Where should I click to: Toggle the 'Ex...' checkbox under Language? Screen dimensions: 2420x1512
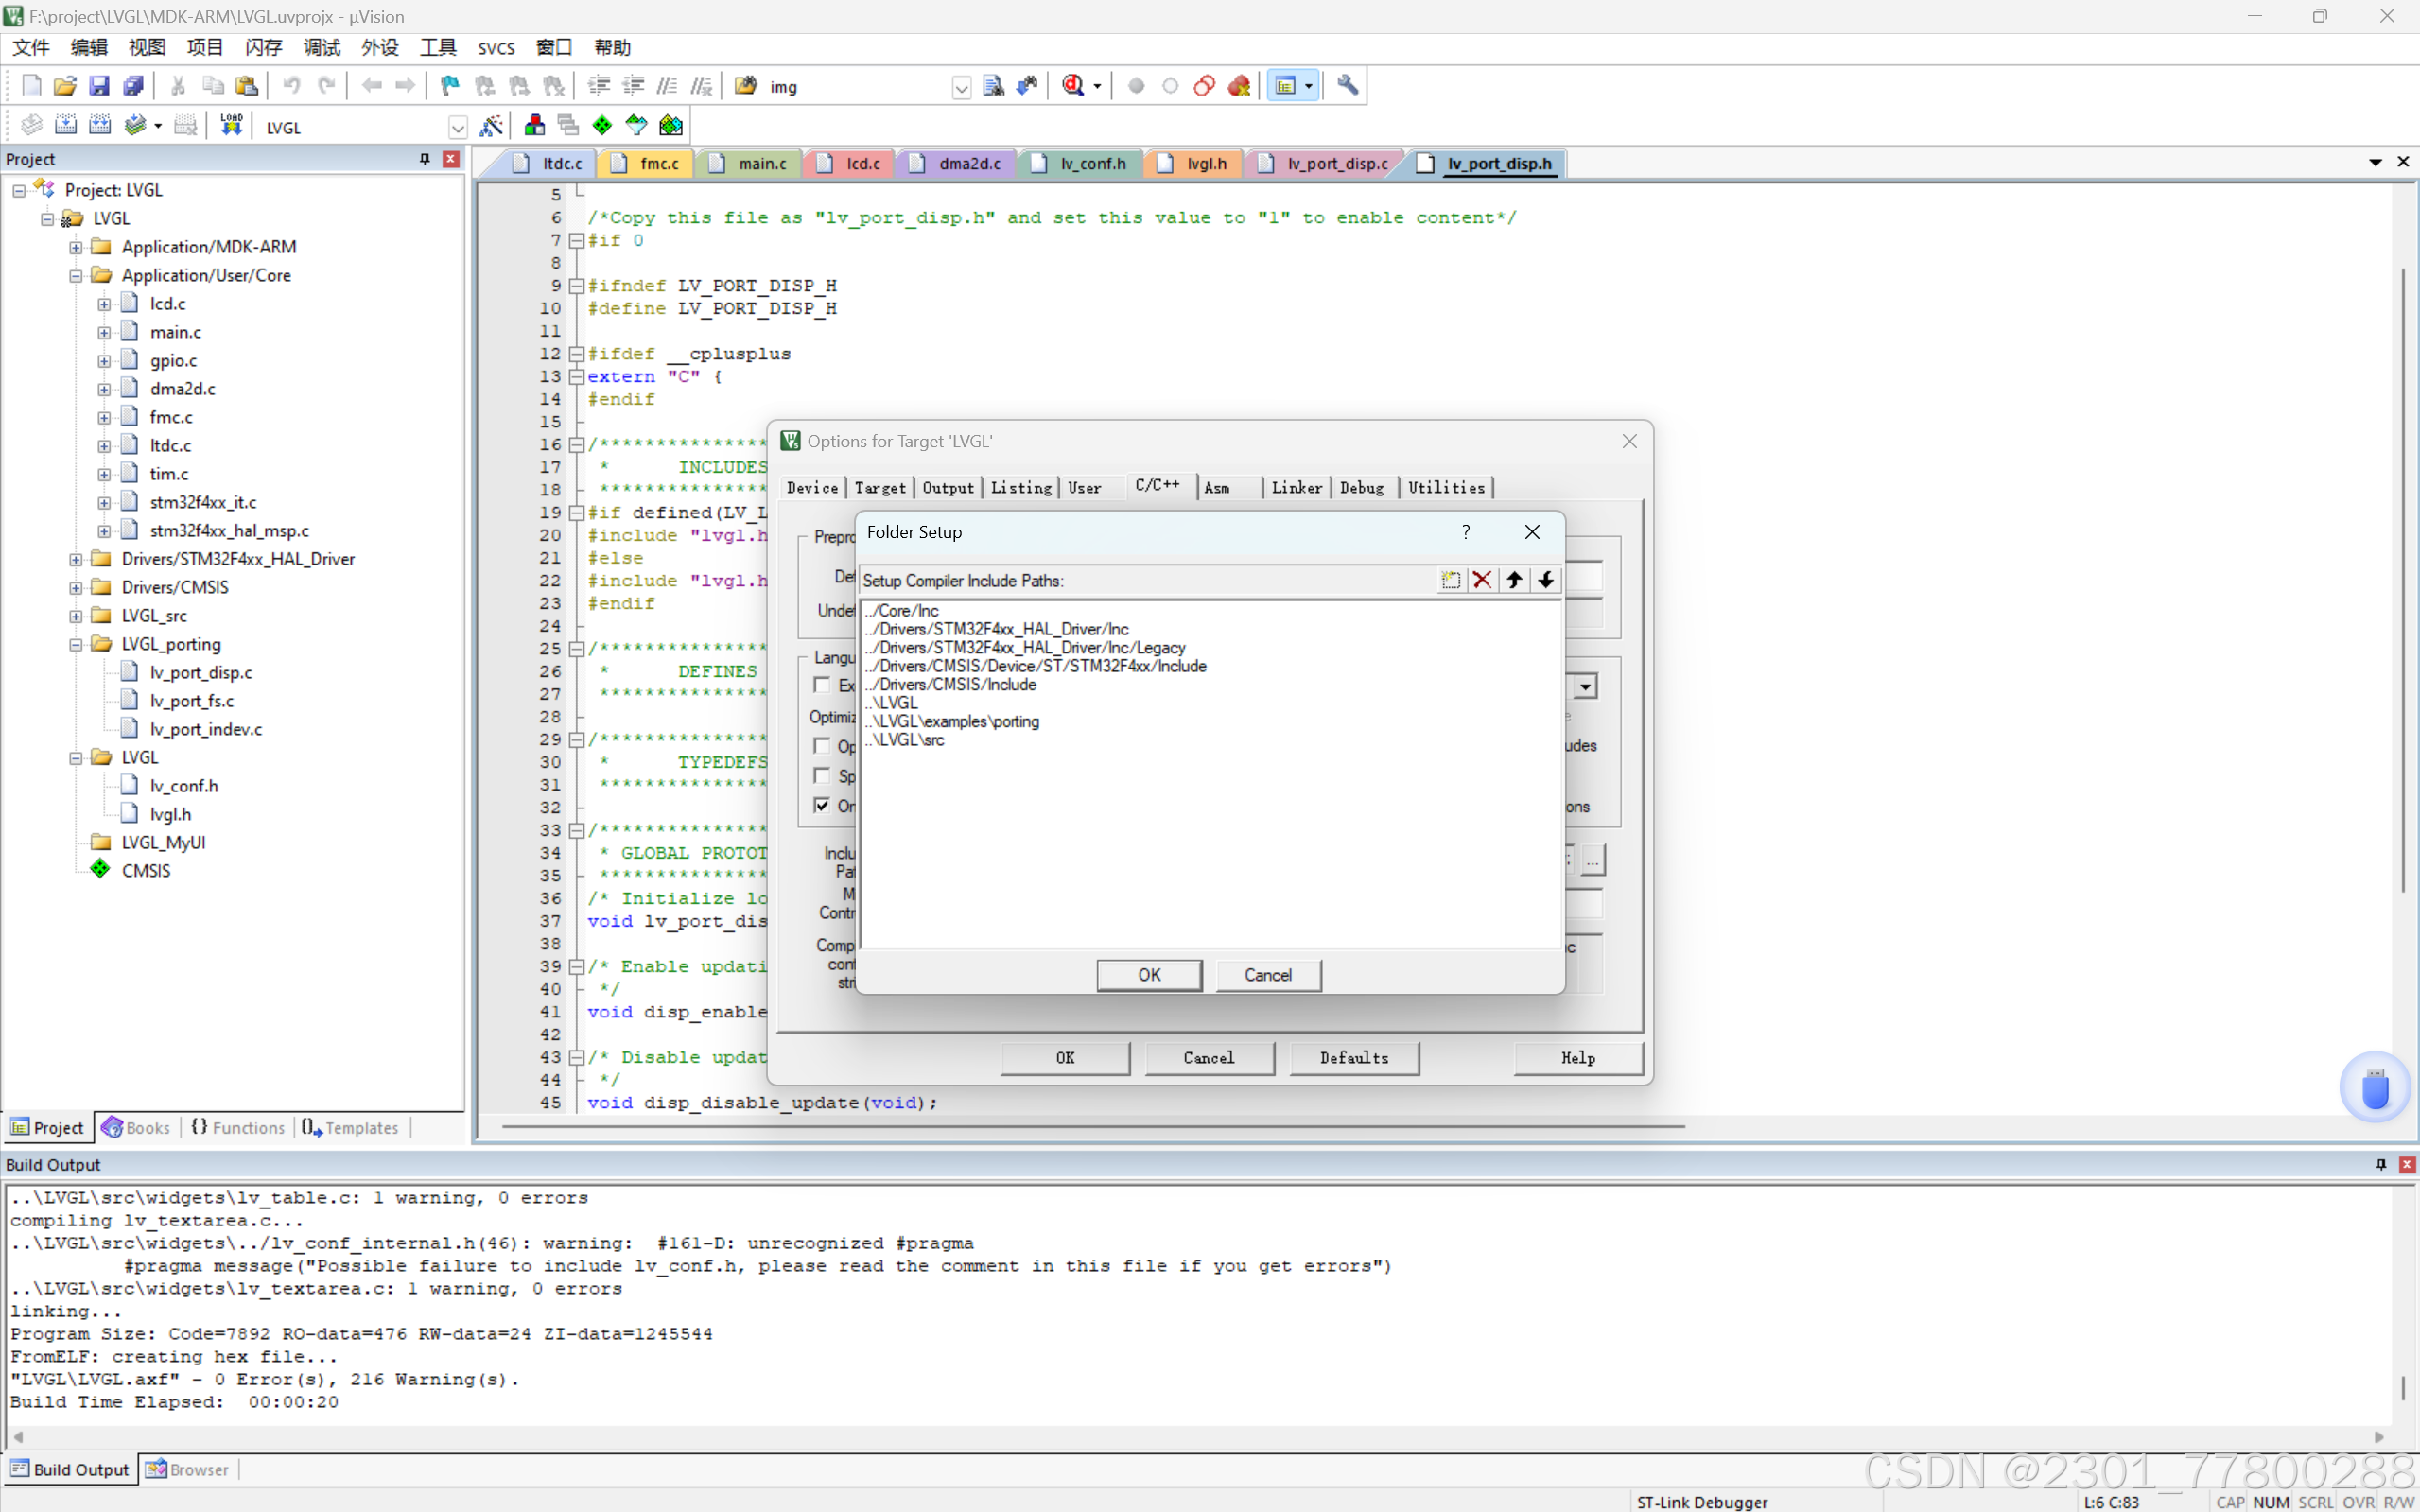coord(822,685)
